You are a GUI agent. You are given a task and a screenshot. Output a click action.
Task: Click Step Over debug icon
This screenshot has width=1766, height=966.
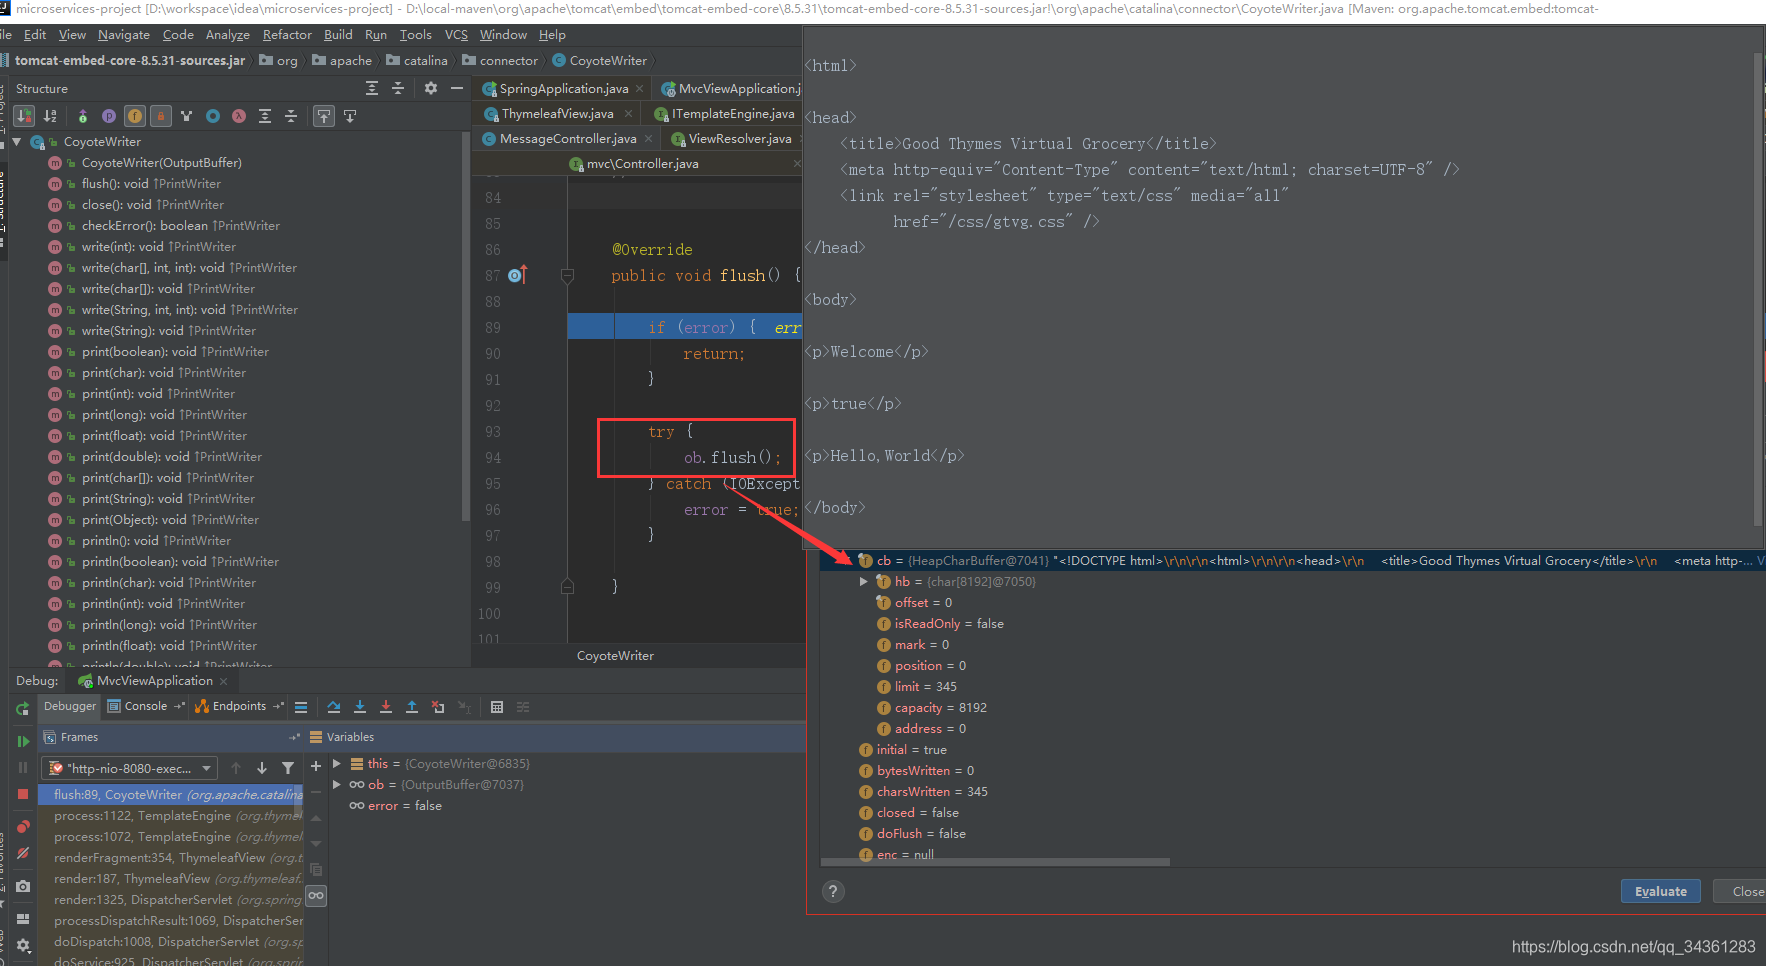334,707
